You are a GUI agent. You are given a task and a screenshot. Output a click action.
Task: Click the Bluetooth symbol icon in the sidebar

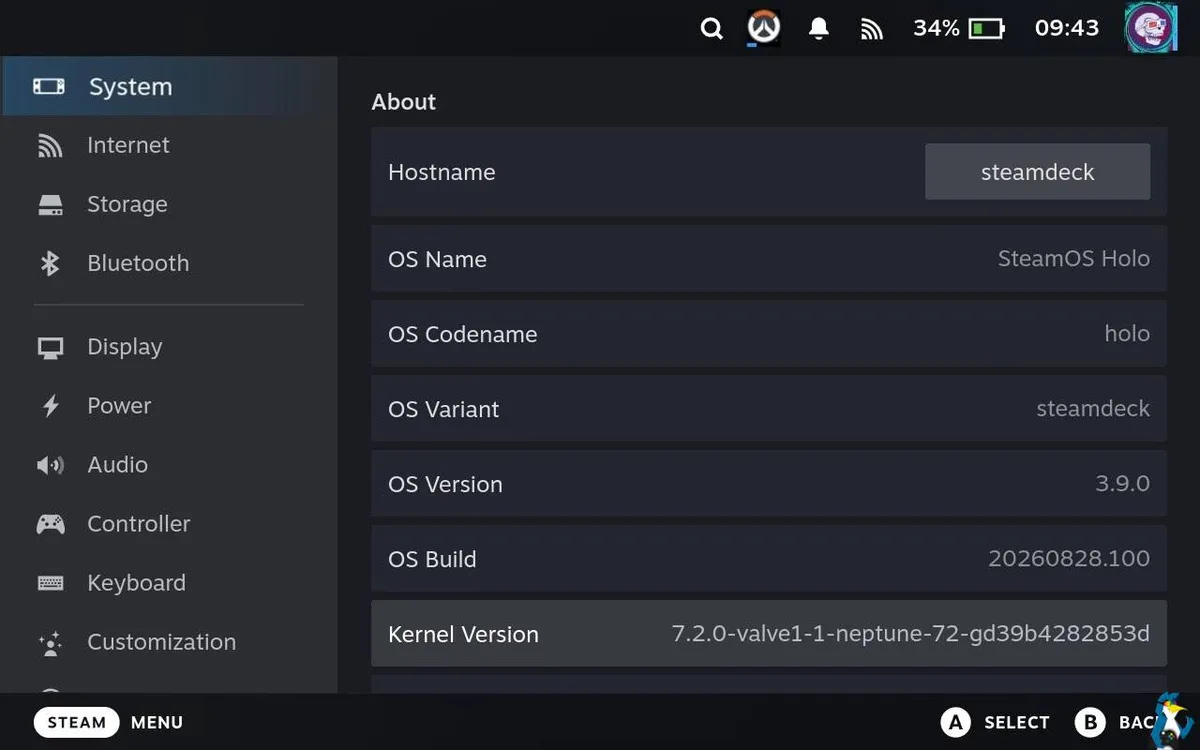[50, 264]
